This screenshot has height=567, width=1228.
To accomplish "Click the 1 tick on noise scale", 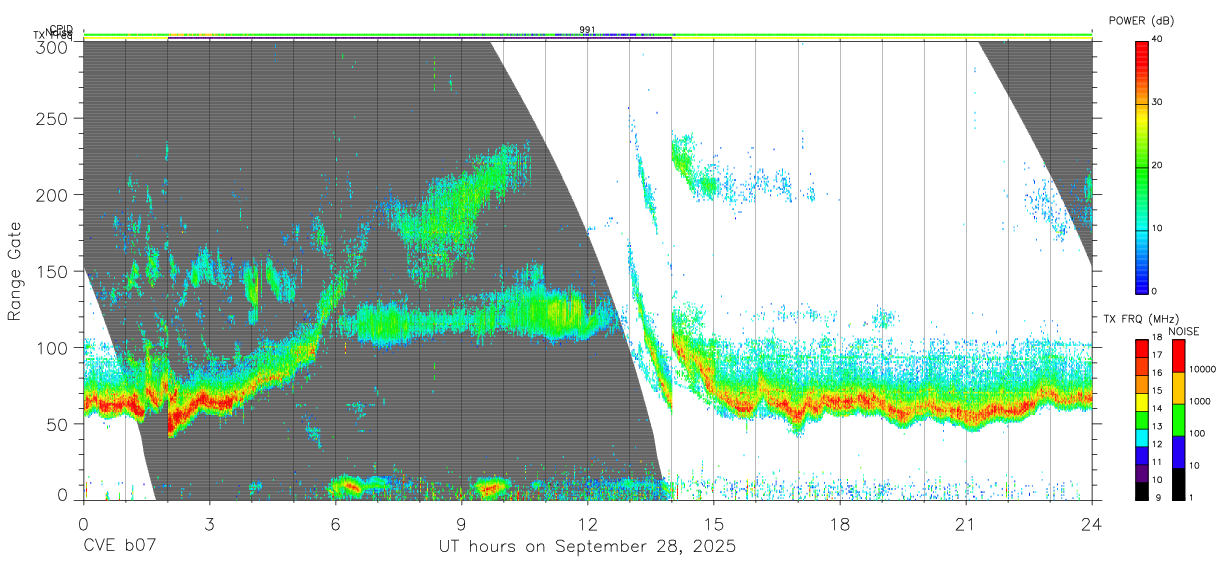I will pyautogui.click(x=1193, y=499).
